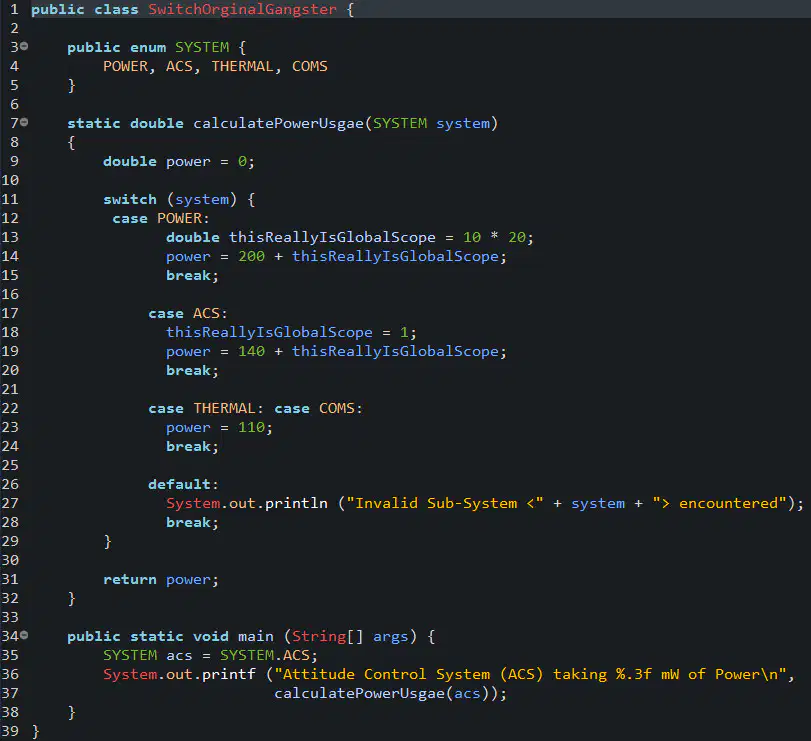Click thisReallyIsGlobalScope declaration on line 13
The width and height of the screenshot is (811, 741).
332,237
